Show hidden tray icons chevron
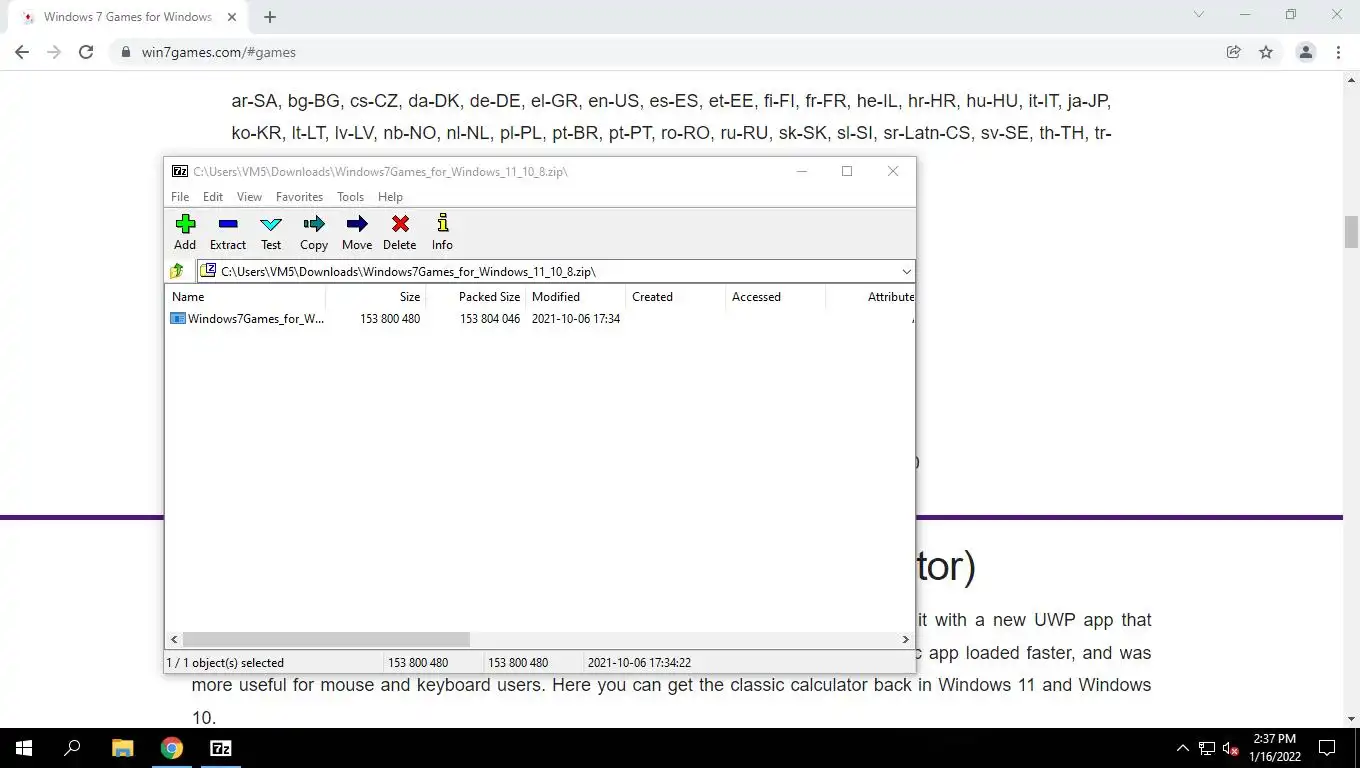Image resolution: width=1360 pixels, height=768 pixels. click(x=1182, y=748)
